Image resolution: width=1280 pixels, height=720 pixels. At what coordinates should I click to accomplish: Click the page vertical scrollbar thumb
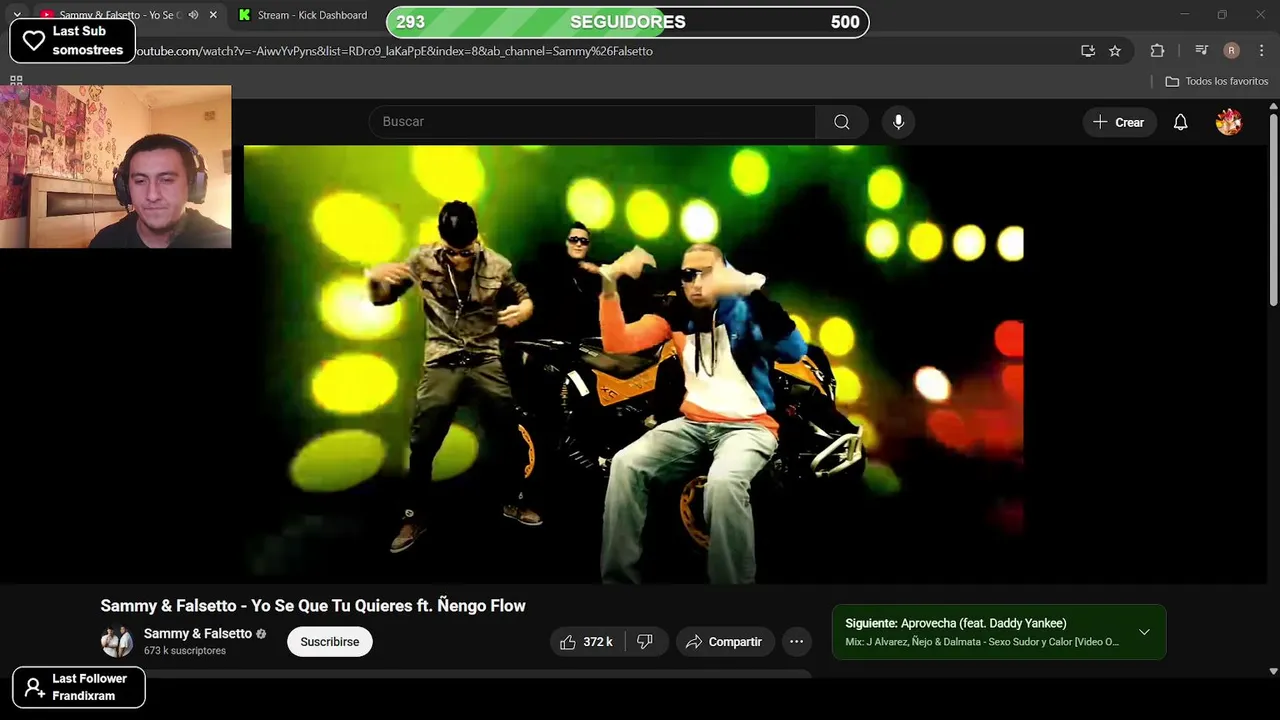pyautogui.click(x=1273, y=210)
